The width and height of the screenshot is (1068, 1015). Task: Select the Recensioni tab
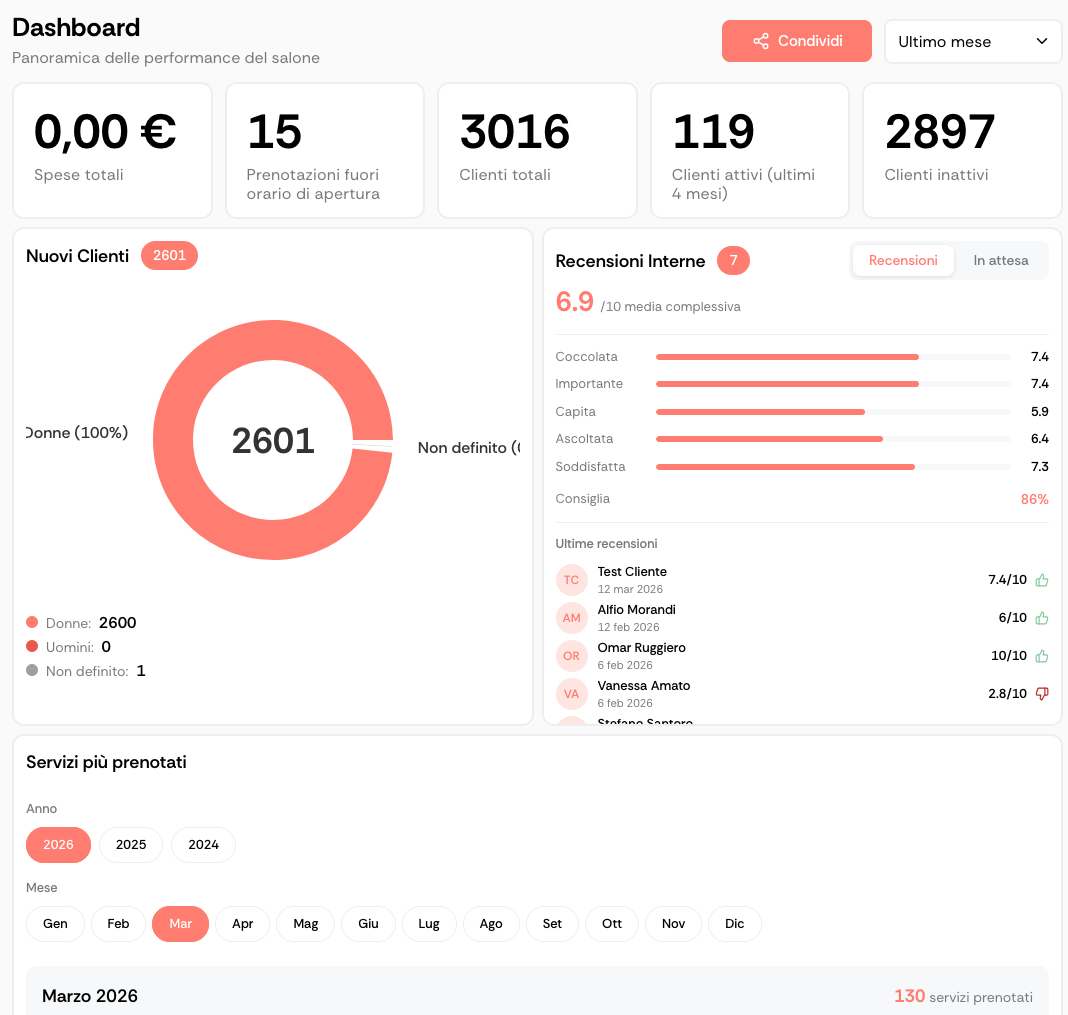[903, 261]
